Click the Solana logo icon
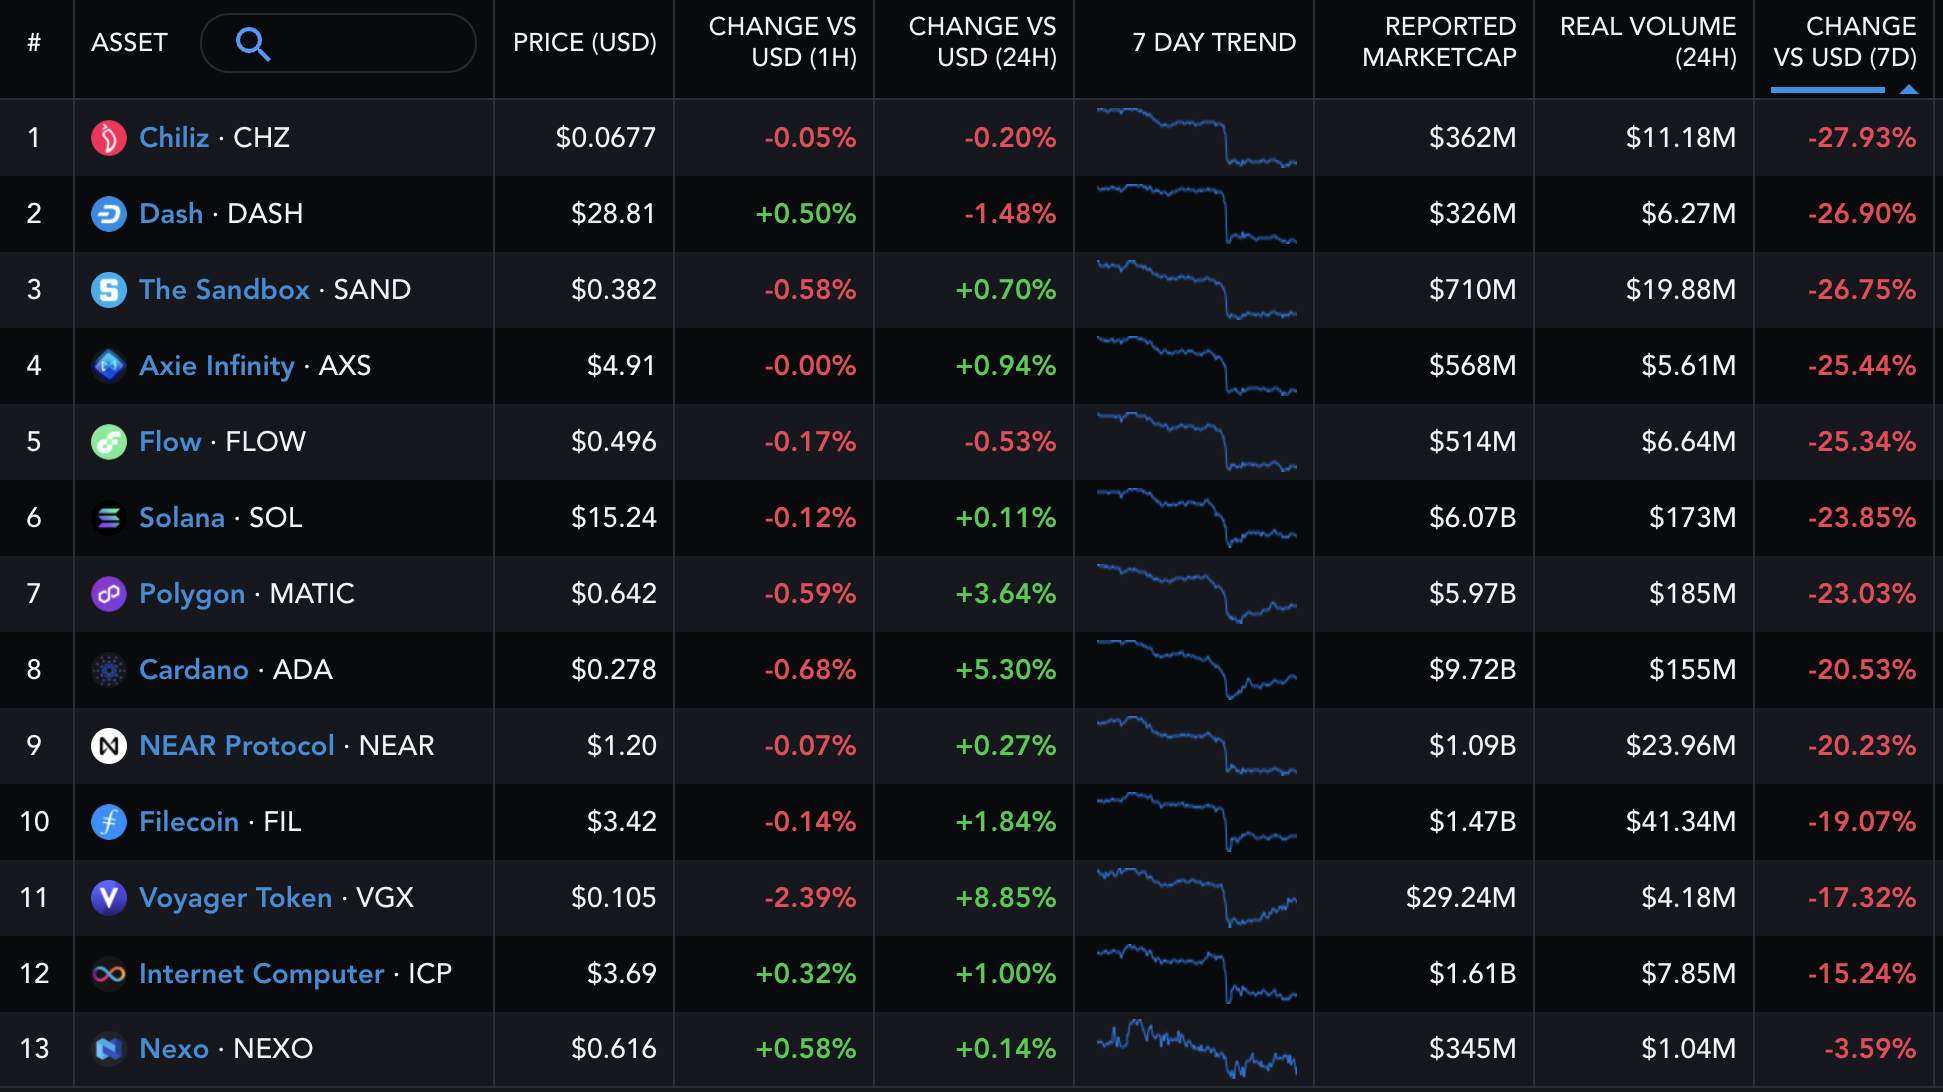Viewport: 1943px width, 1092px height. pyautogui.click(x=108, y=518)
